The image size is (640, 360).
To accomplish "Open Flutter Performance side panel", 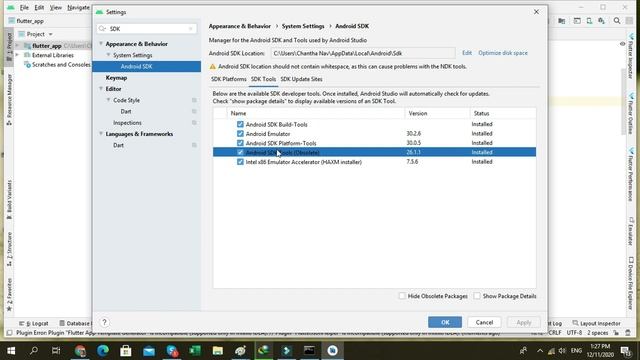I will (631, 174).
